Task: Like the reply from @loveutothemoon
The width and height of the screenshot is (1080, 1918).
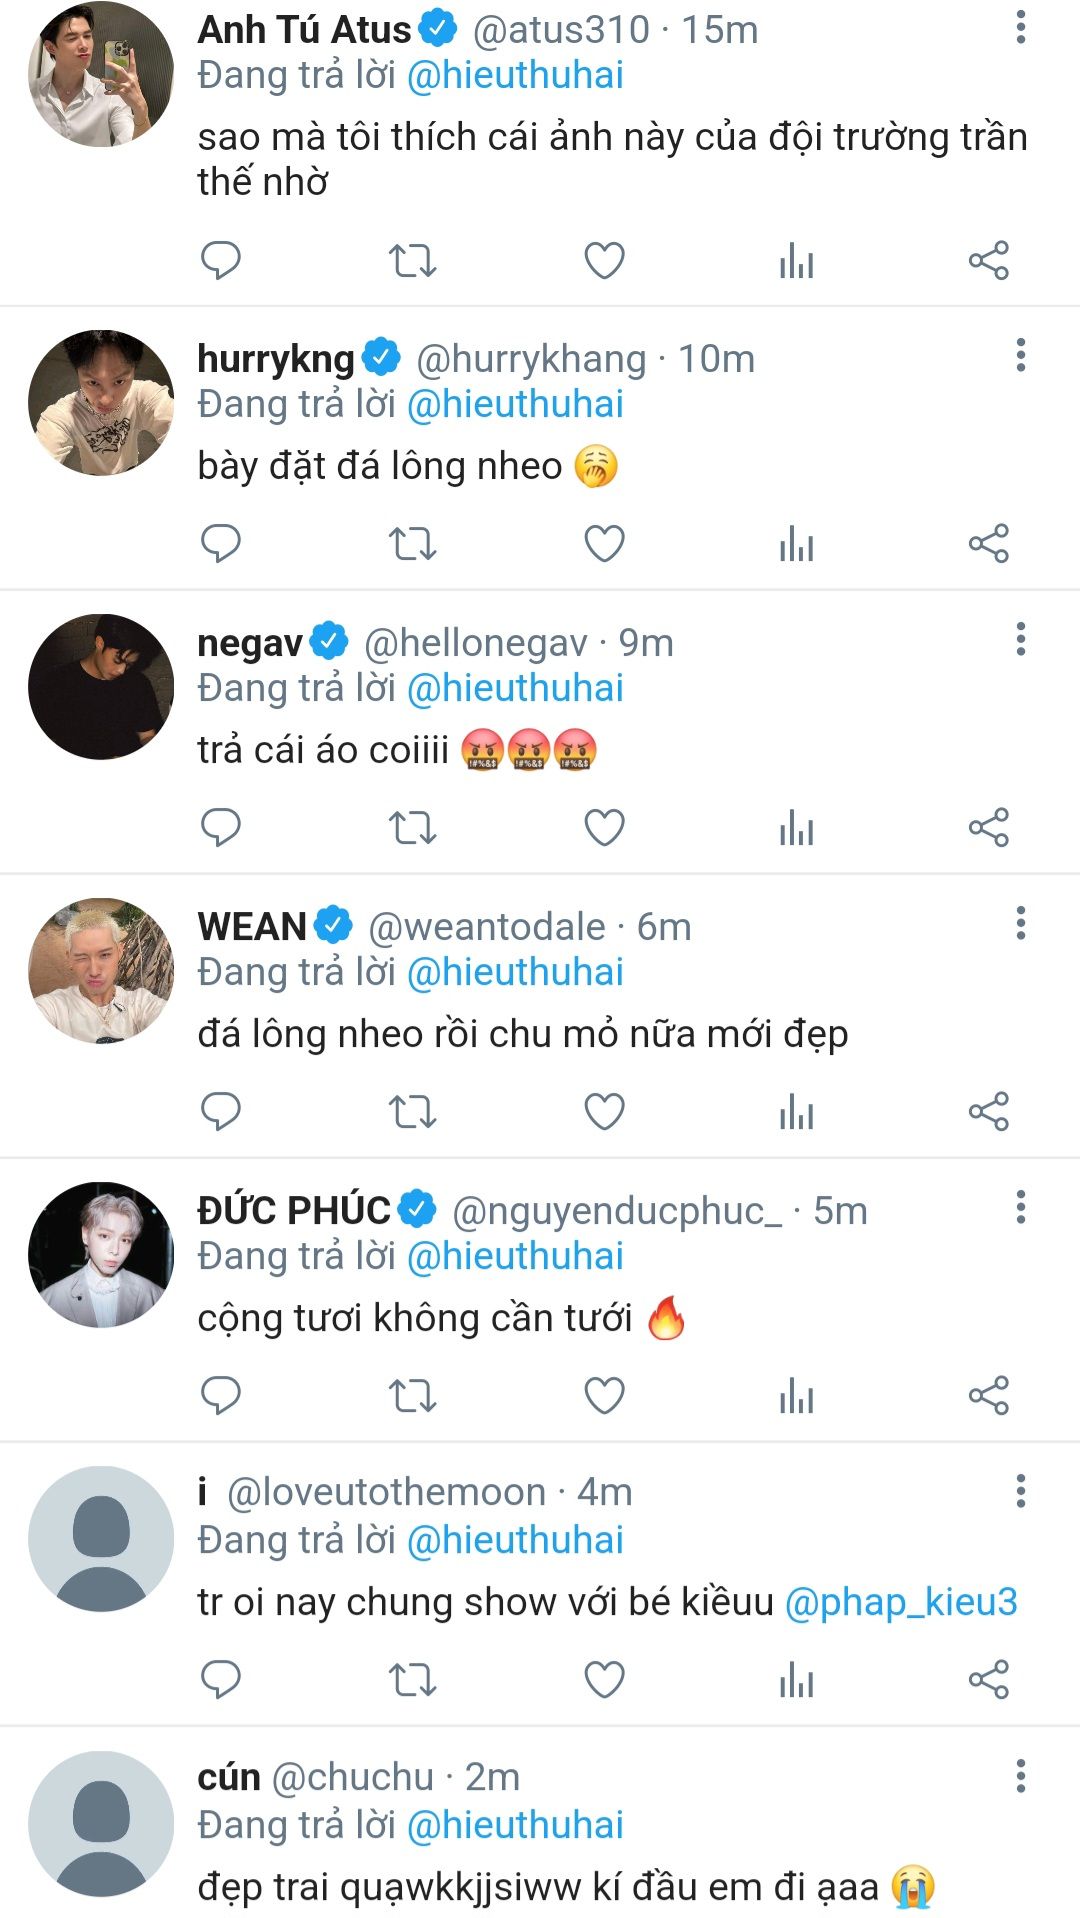Action: tap(604, 1679)
